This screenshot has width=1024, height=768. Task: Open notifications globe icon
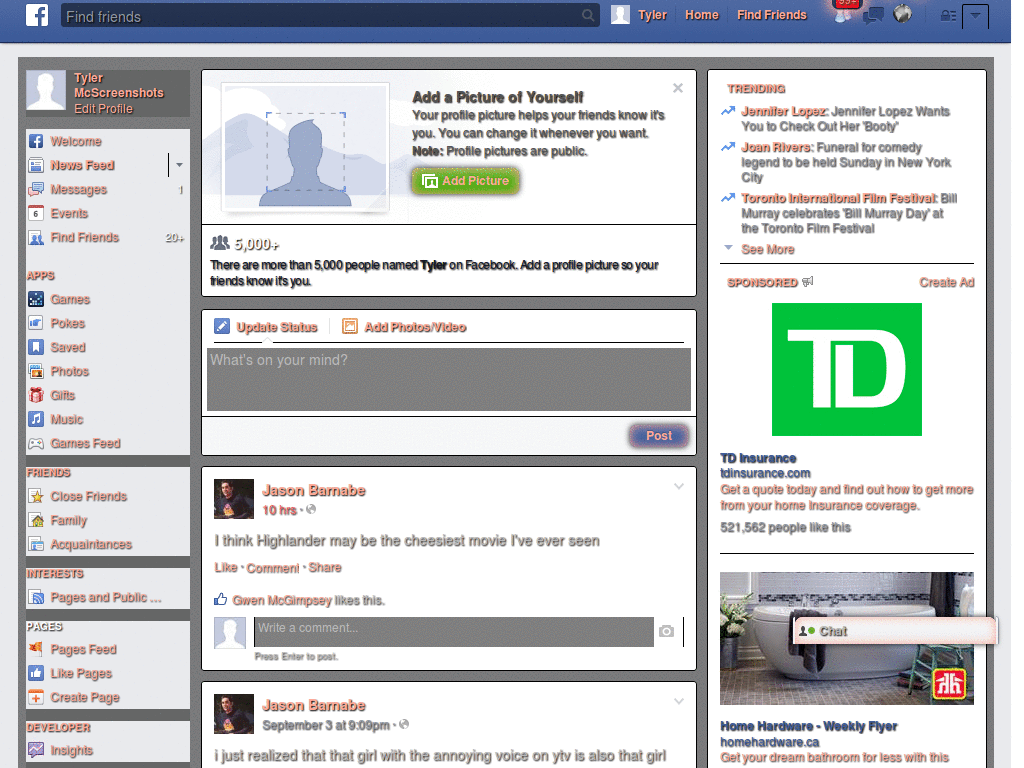click(902, 14)
